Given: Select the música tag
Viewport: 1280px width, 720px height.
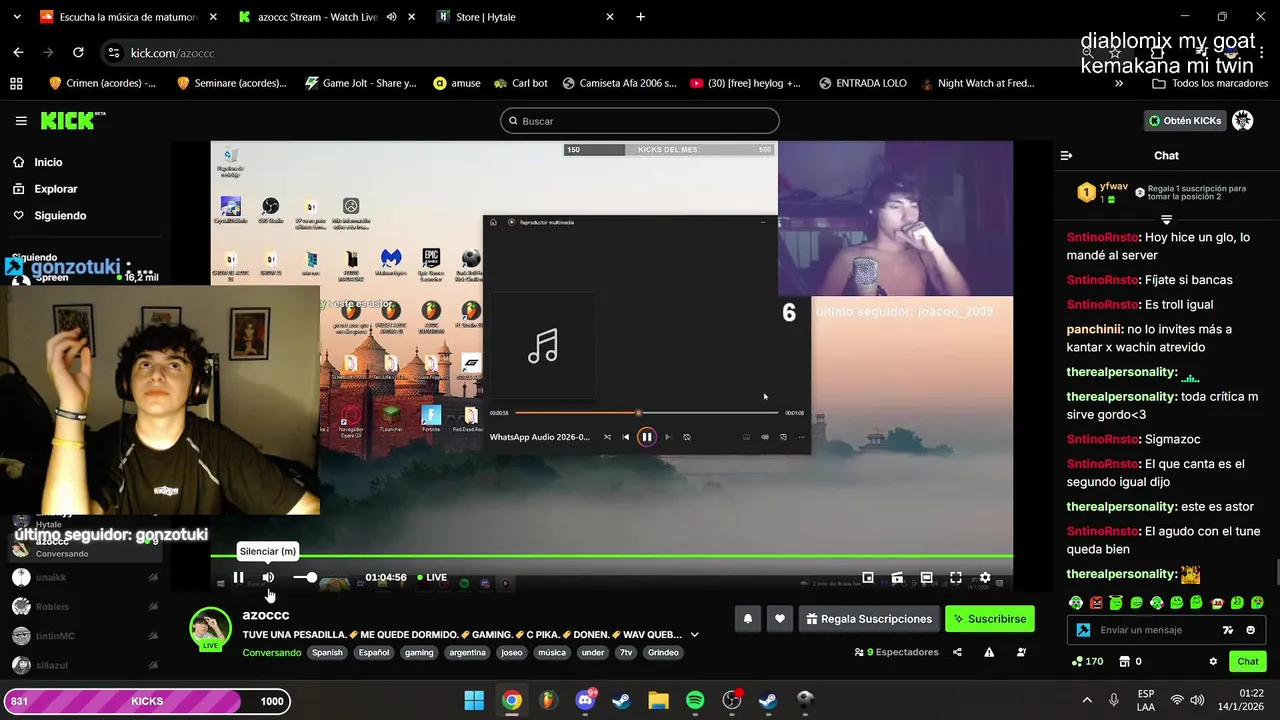Looking at the screenshot, I should (551, 652).
